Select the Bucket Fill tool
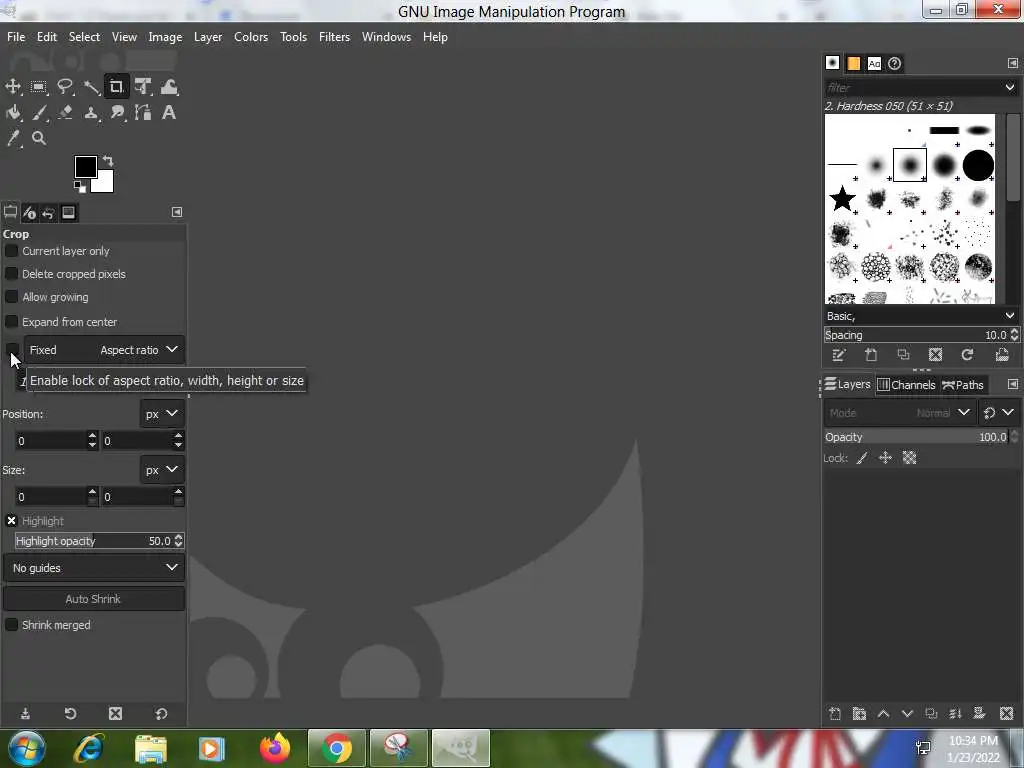 click(13, 113)
